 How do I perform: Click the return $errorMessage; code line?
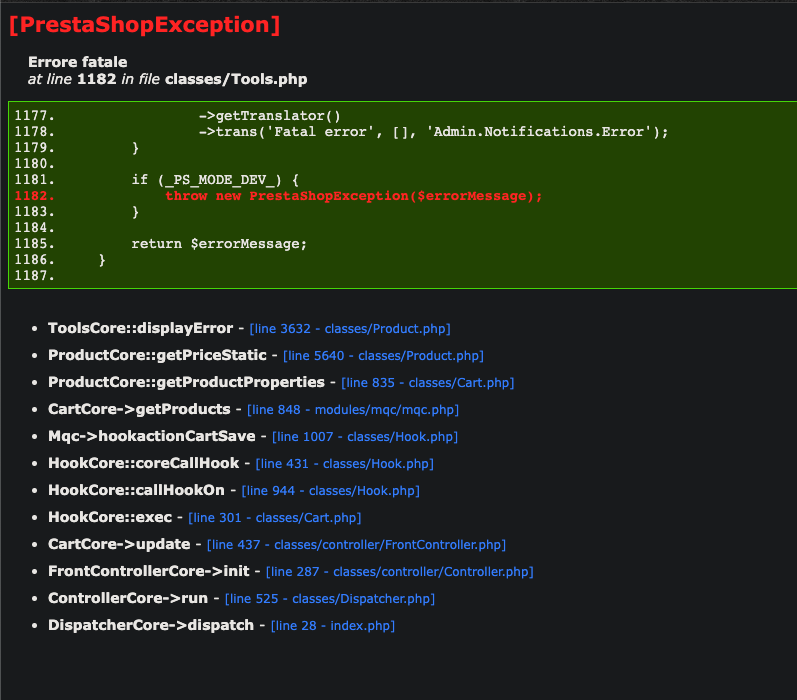coord(219,244)
